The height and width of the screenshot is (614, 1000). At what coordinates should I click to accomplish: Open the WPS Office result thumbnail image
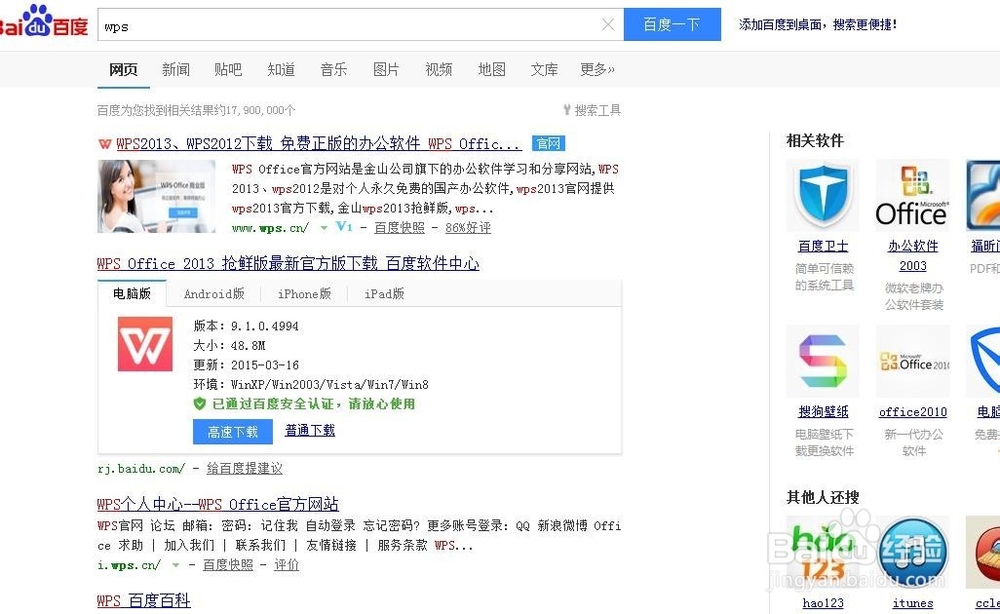coord(156,196)
